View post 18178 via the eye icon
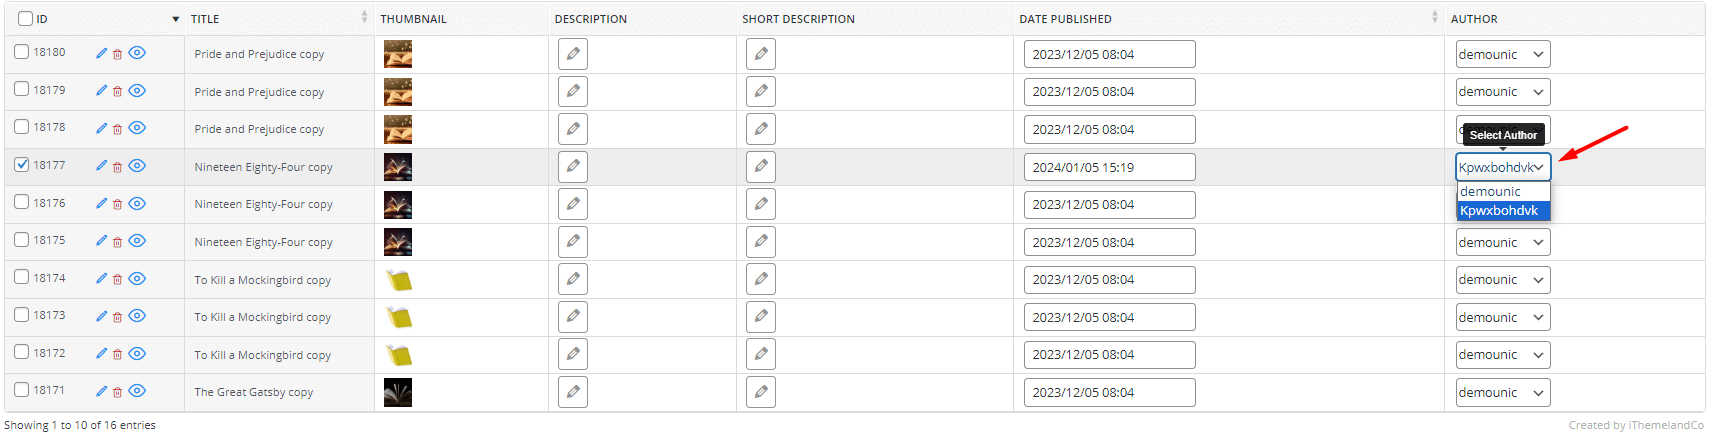This screenshot has height=436, width=1719. 137,128
